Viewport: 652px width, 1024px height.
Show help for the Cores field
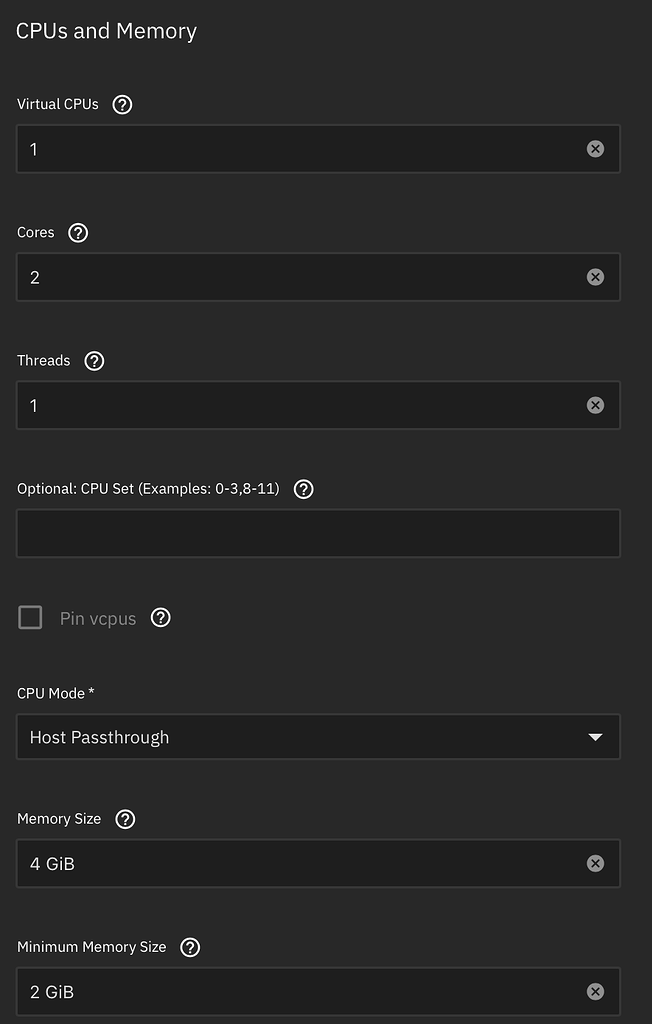pos(78,232)
